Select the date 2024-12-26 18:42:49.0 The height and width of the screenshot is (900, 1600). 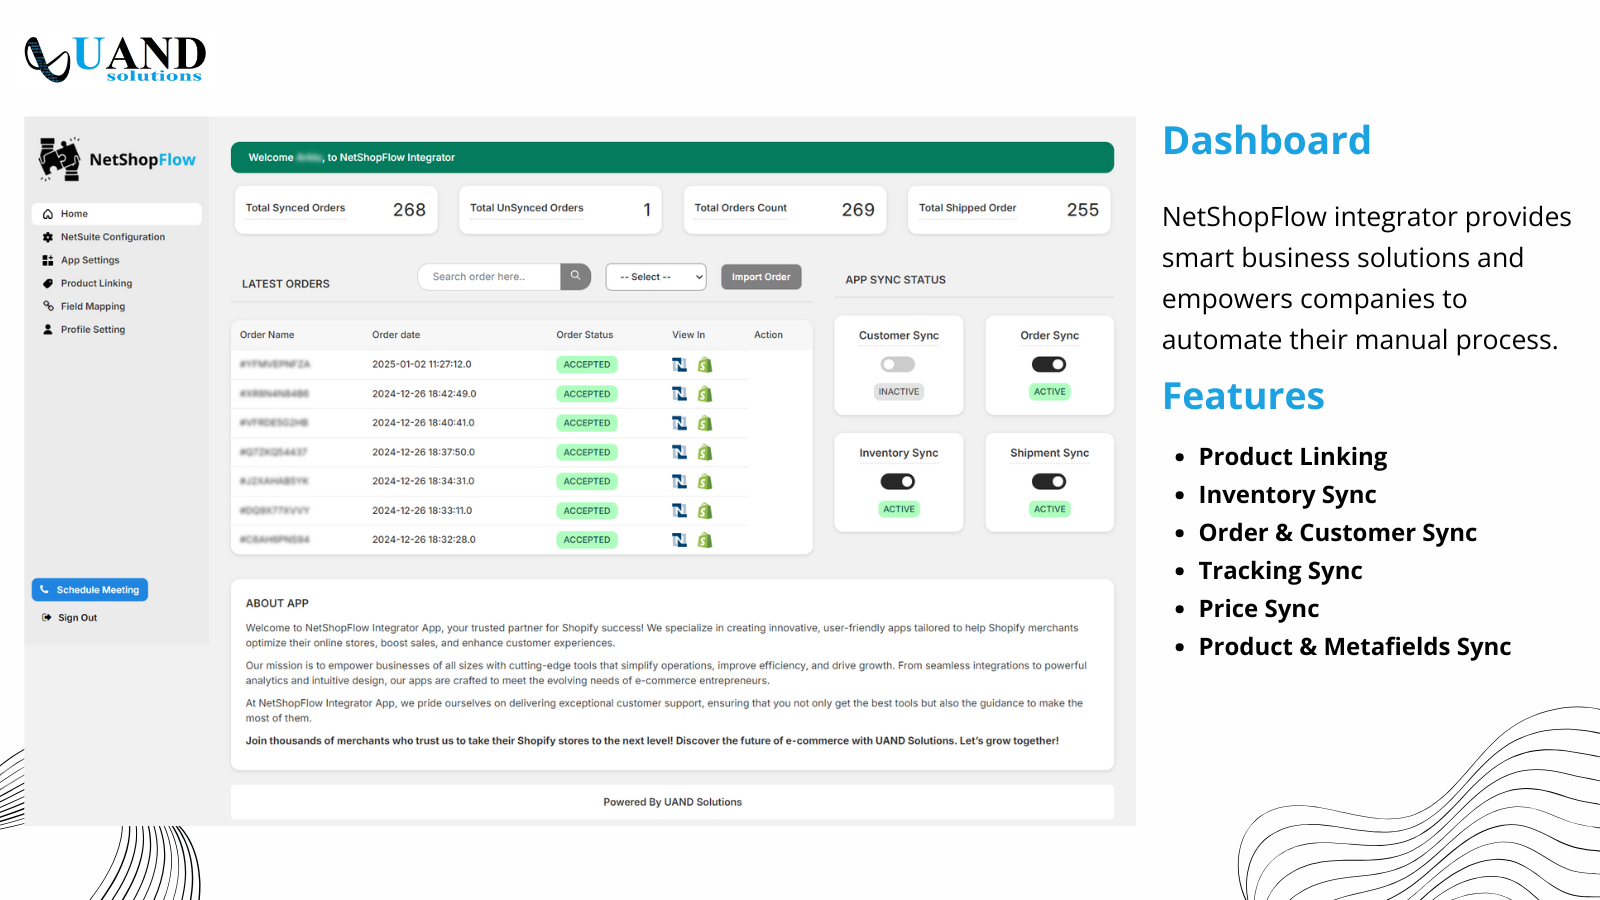424,394
